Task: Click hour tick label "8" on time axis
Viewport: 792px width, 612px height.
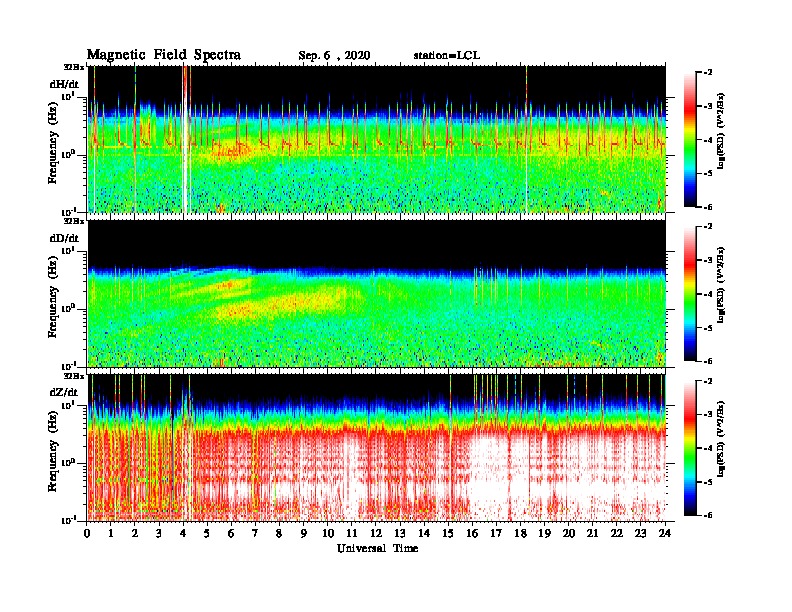Action: (279, 534)
